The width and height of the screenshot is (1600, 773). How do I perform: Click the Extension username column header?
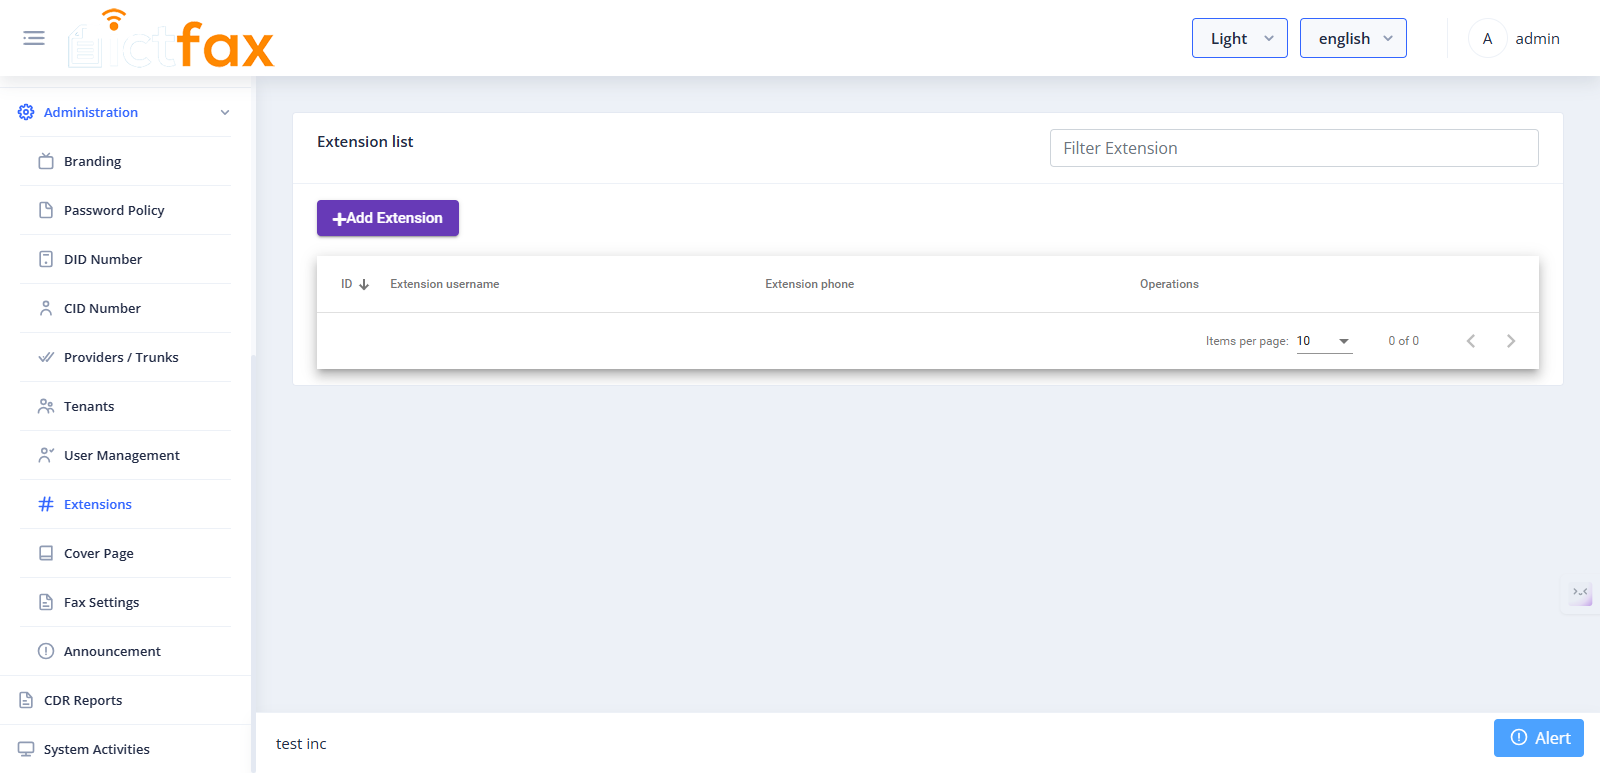tap(445, 284)
